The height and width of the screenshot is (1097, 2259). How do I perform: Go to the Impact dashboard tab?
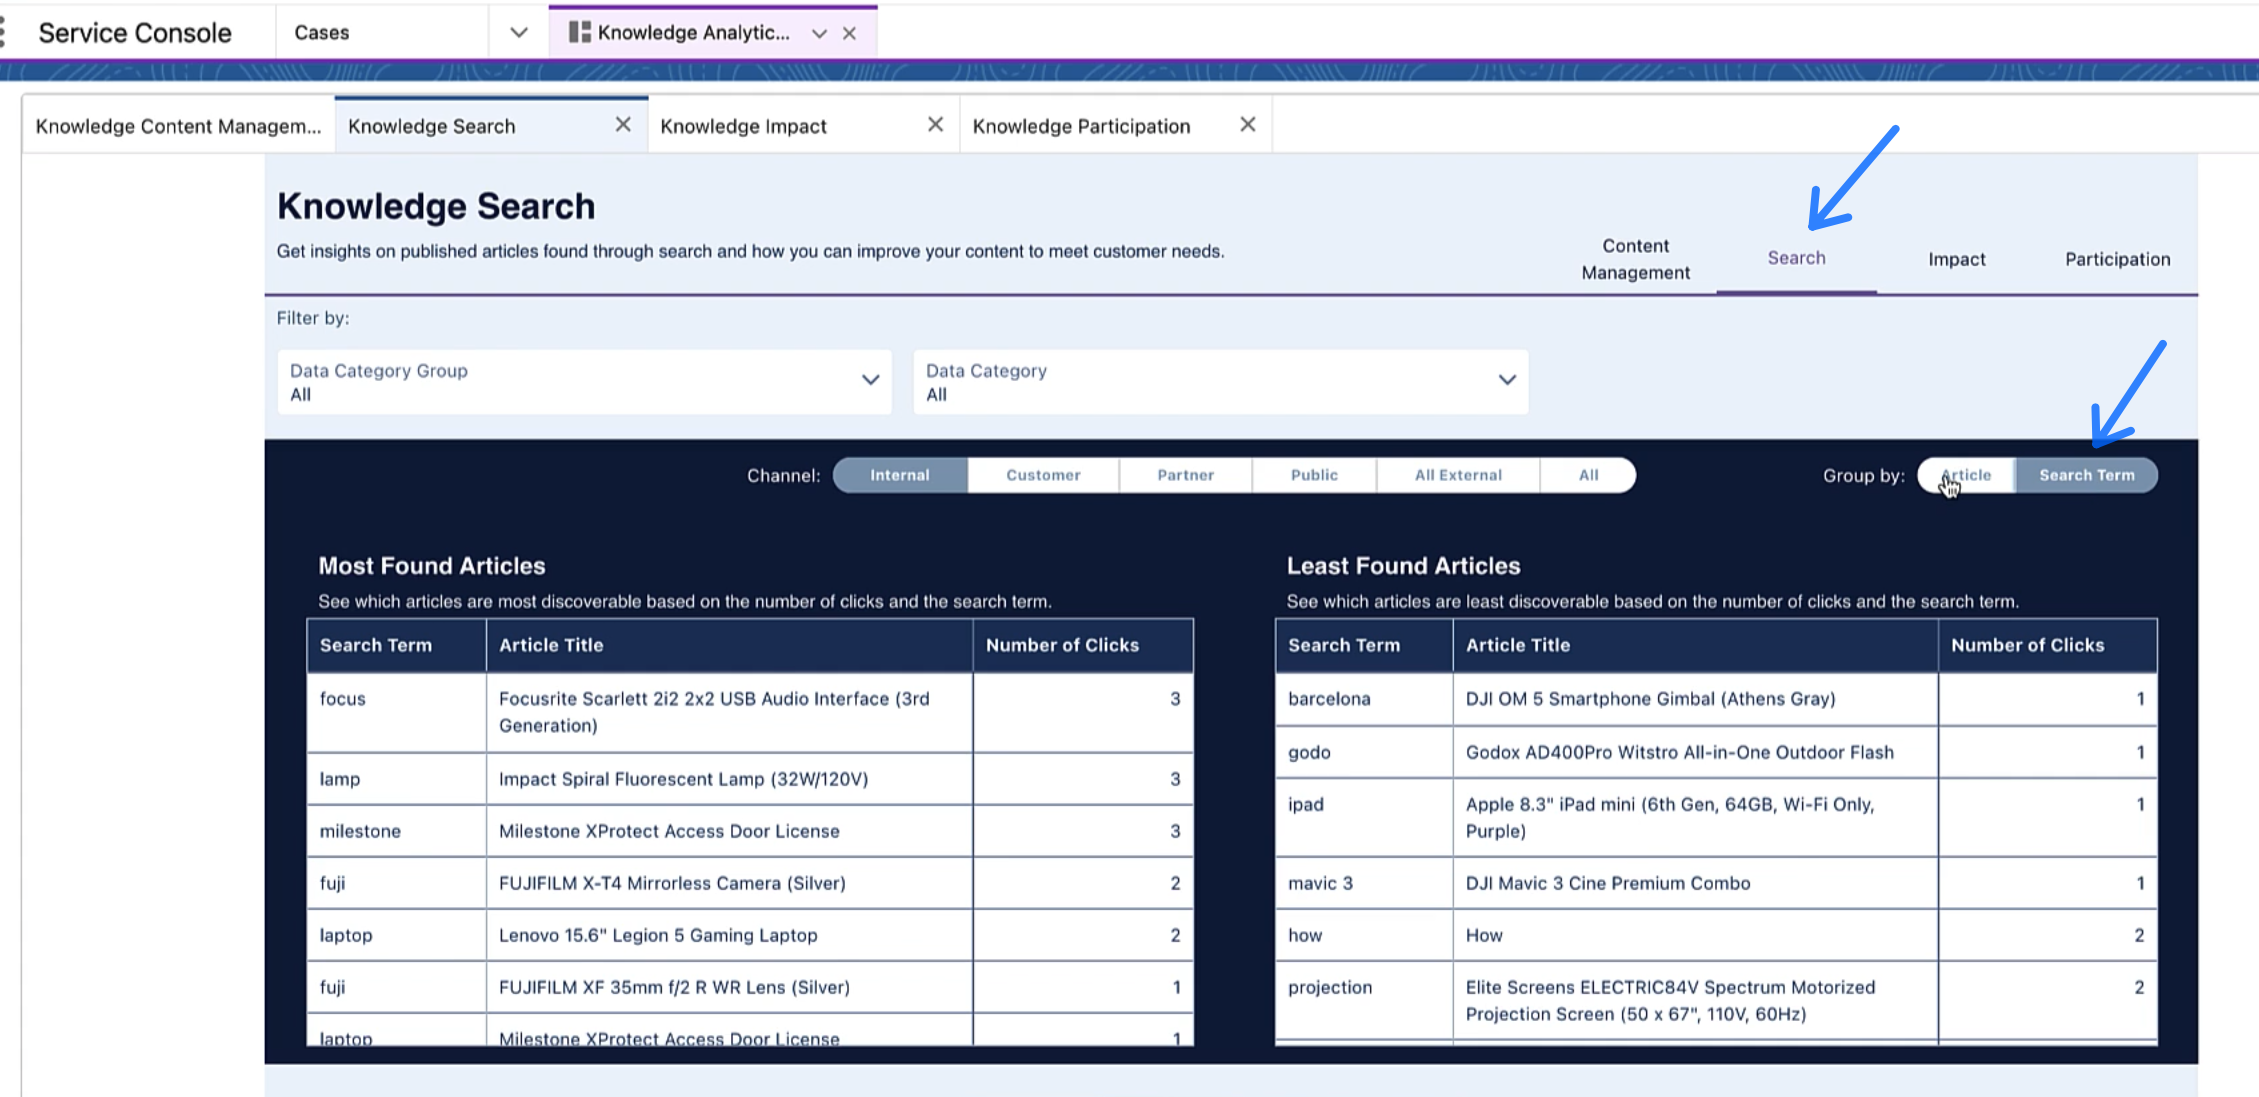click(x=1956, y=259)
